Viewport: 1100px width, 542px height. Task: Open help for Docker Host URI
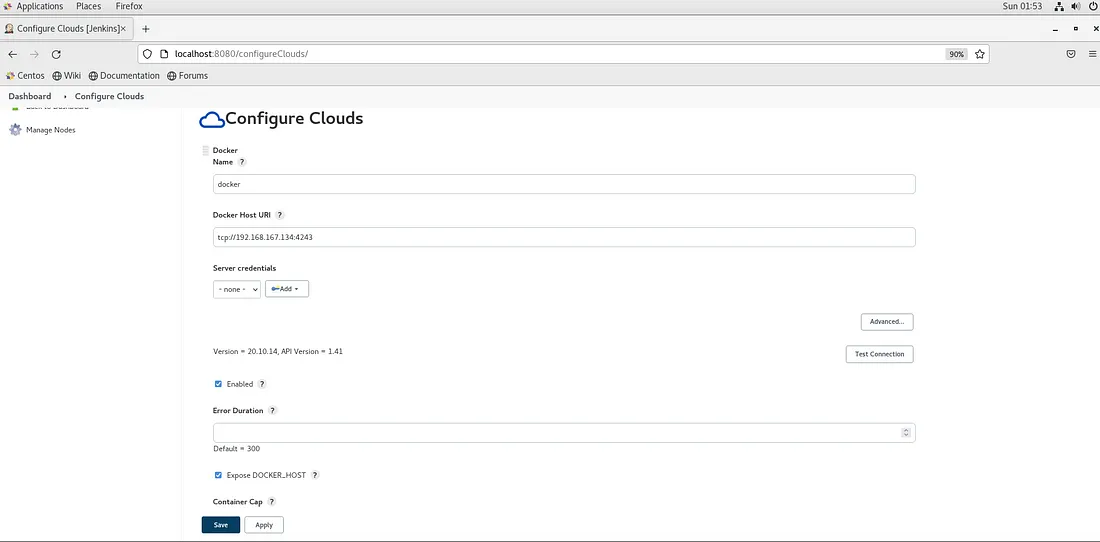280,215
